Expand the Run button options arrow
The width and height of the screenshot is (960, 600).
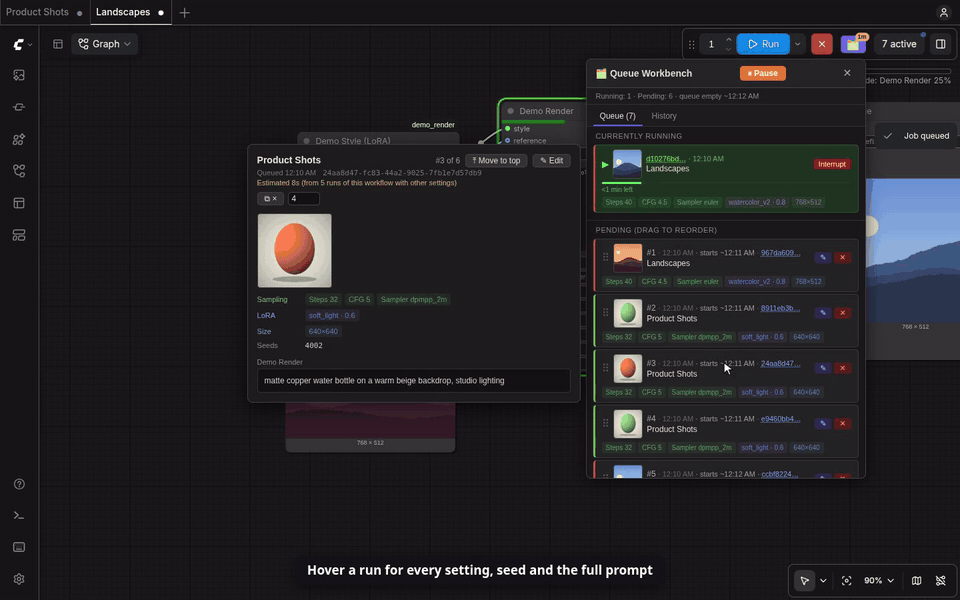(x=798, y=44)
